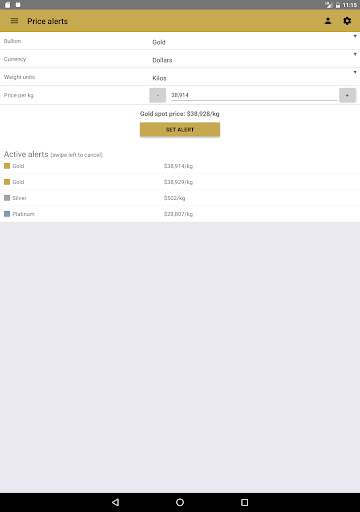This screenshot has width=360, height=512.
Task: Tap the Android home circle button
Action: 180,502
